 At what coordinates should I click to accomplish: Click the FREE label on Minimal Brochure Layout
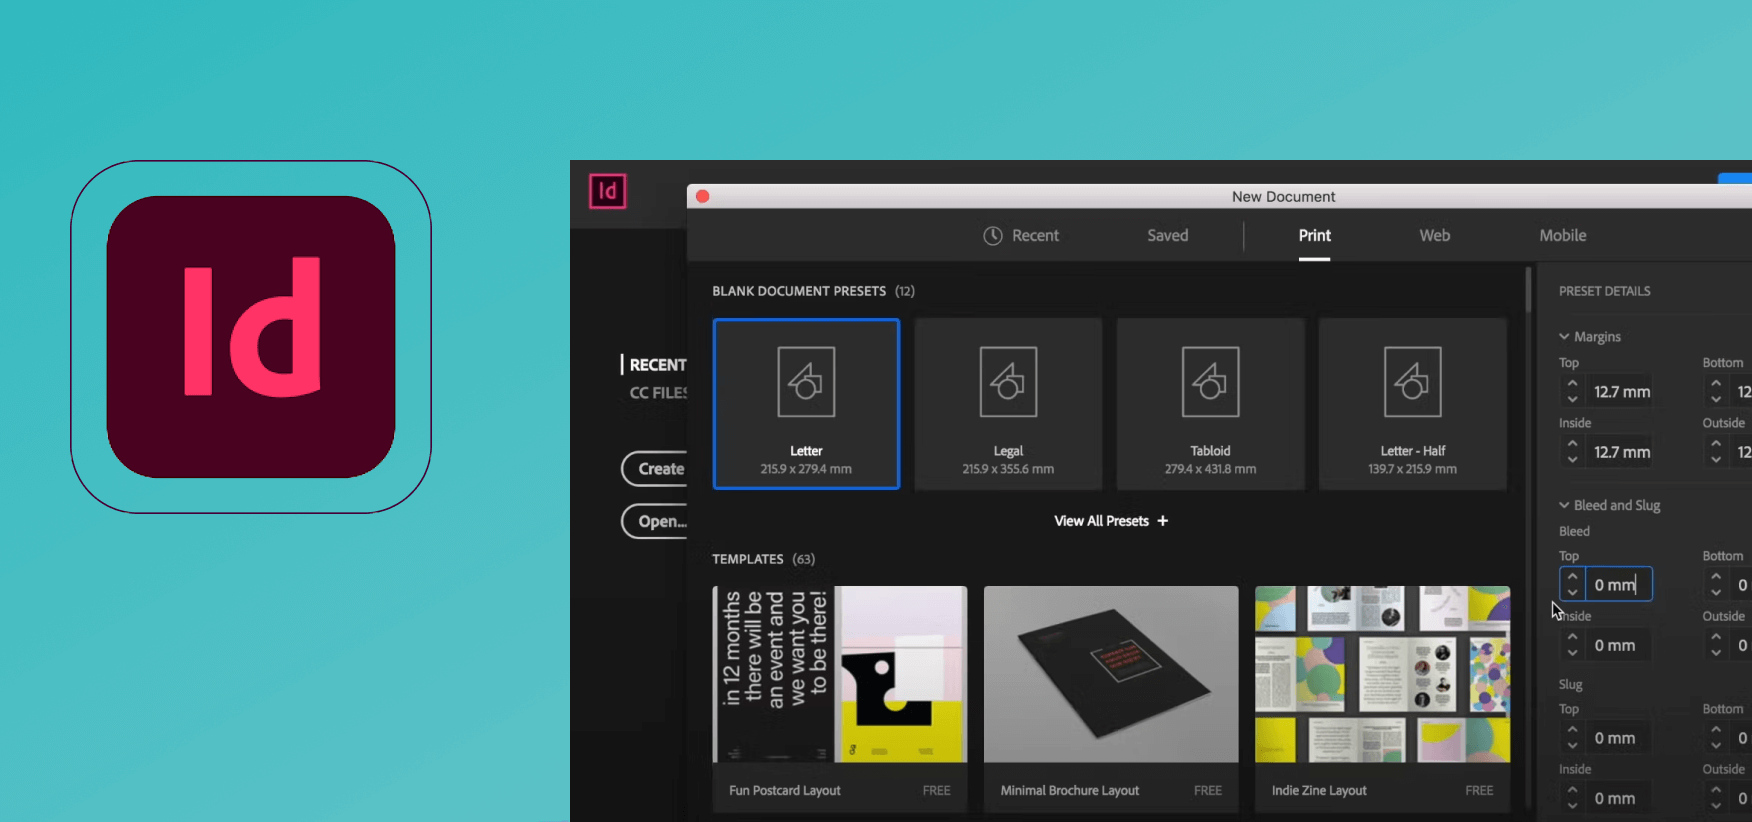1207,791
